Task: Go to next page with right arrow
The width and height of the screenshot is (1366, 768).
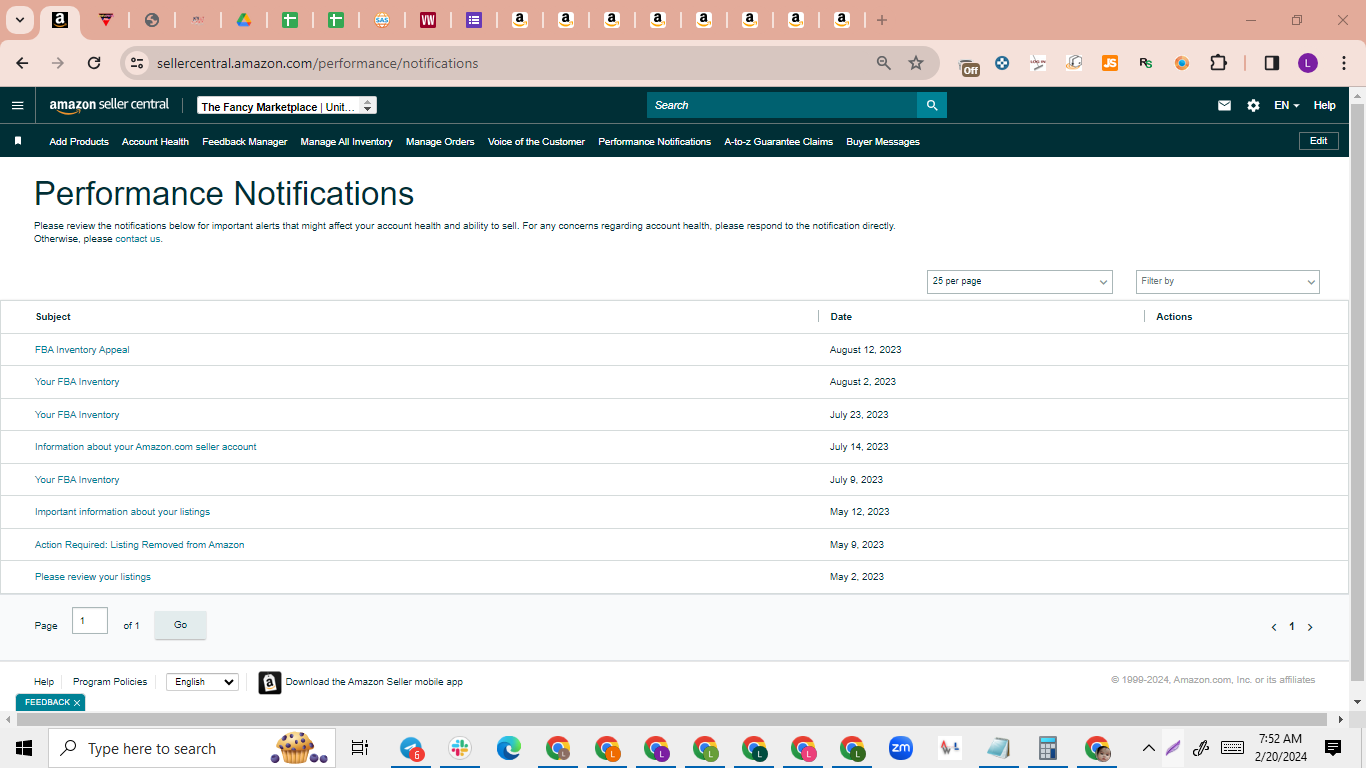Action: pos(1310,627)
